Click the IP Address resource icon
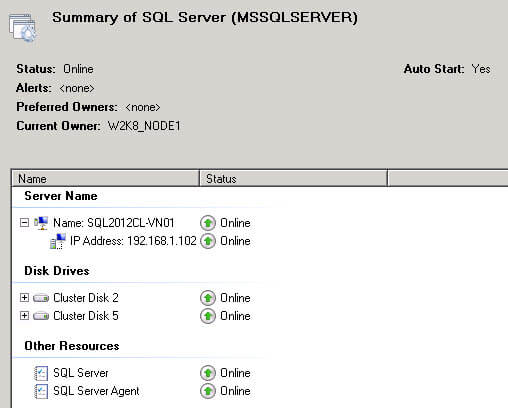The height and width of the screenshot is (408, 508). click(x=57, y=241)
